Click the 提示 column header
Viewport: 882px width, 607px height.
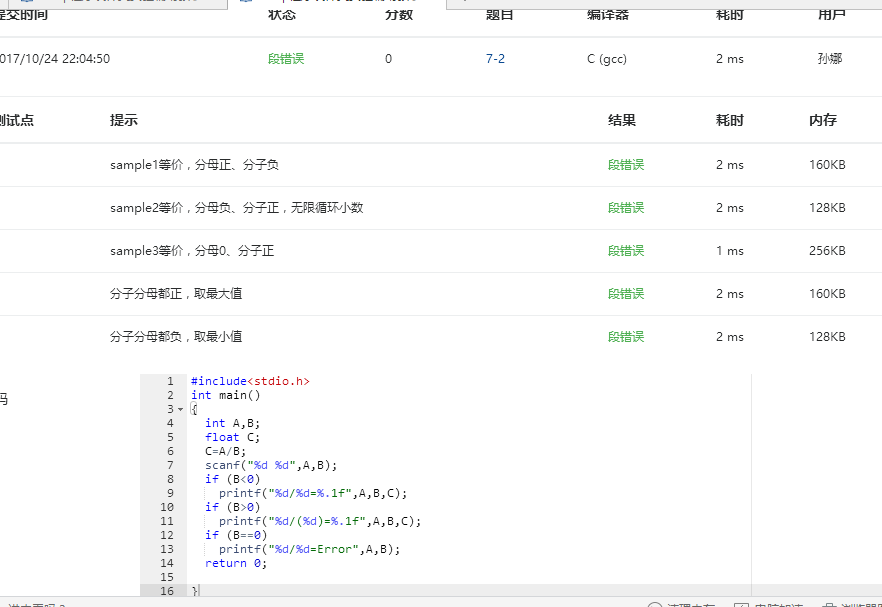124,120
